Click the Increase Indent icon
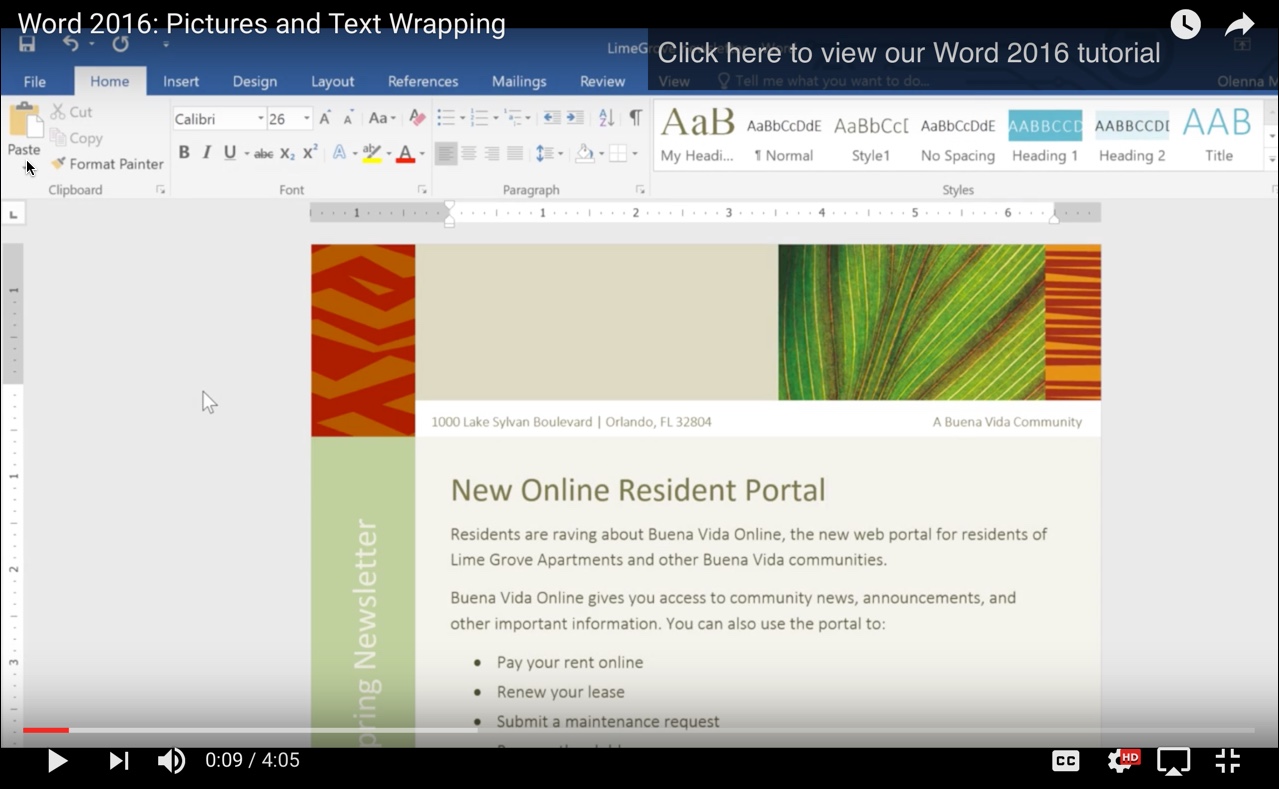 575,118
